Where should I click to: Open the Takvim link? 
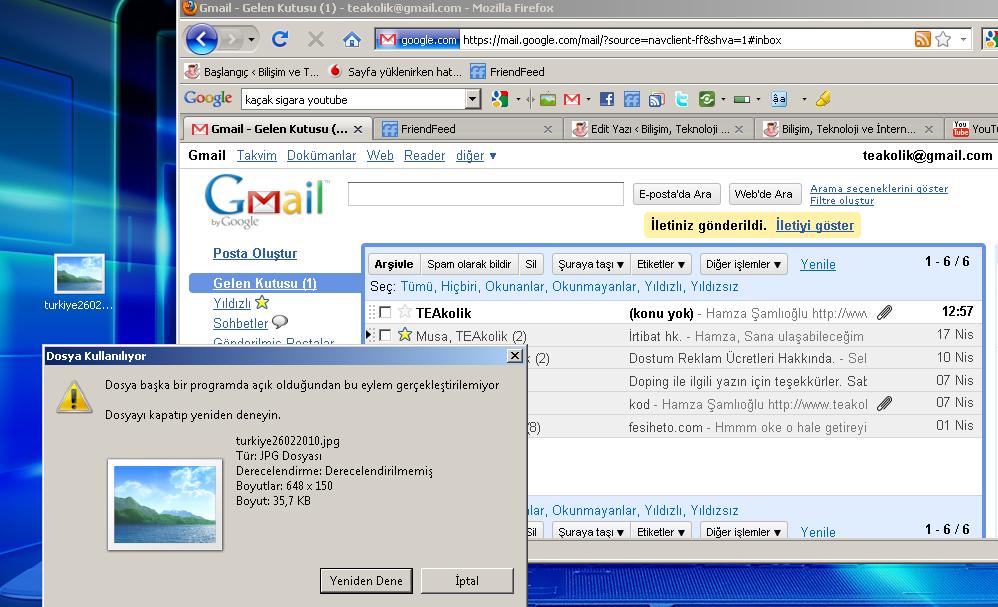257,155
